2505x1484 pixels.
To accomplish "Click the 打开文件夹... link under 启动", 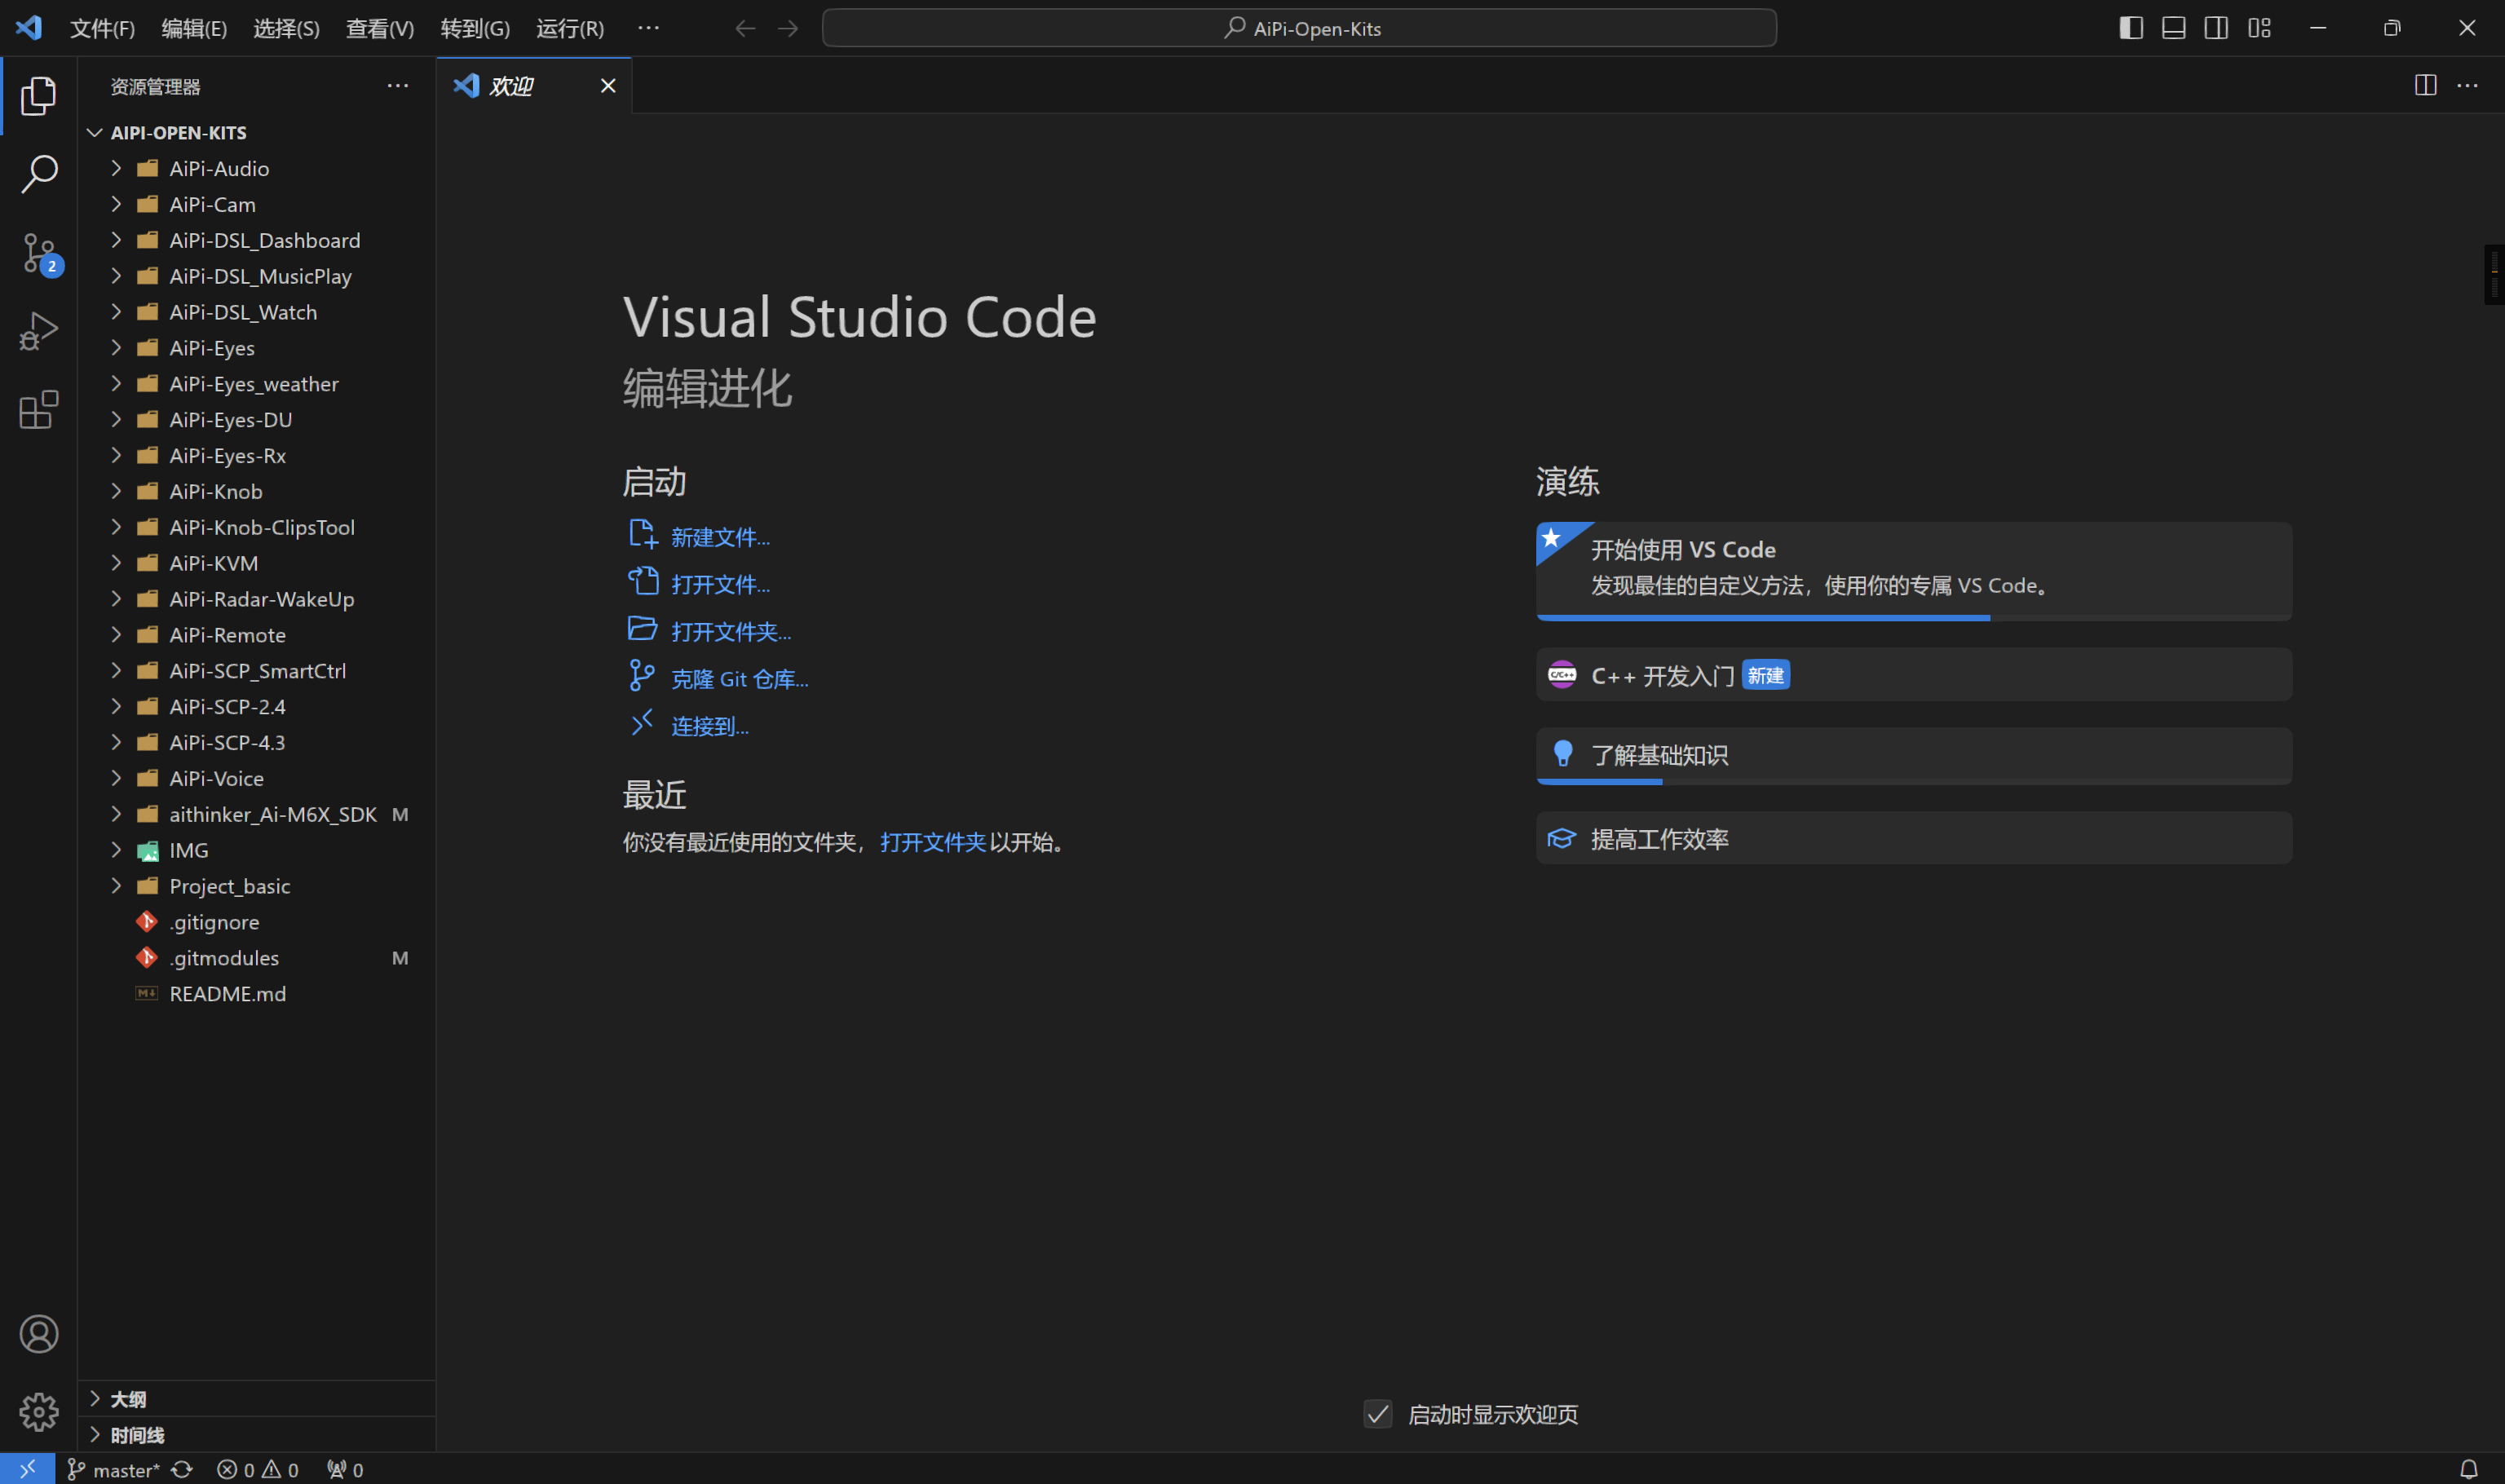I will (731, 632).
